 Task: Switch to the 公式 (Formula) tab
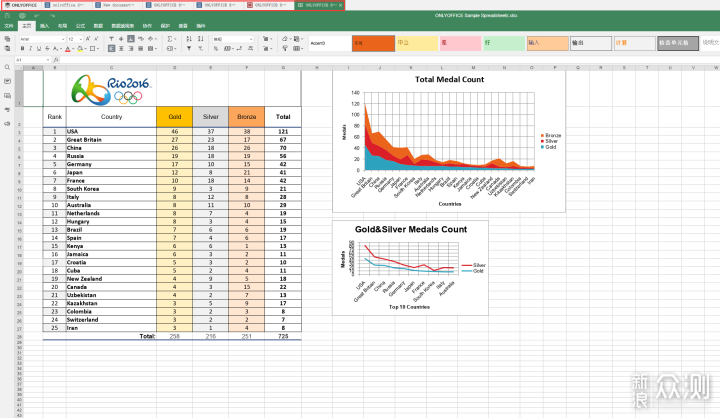pos(80,26)
